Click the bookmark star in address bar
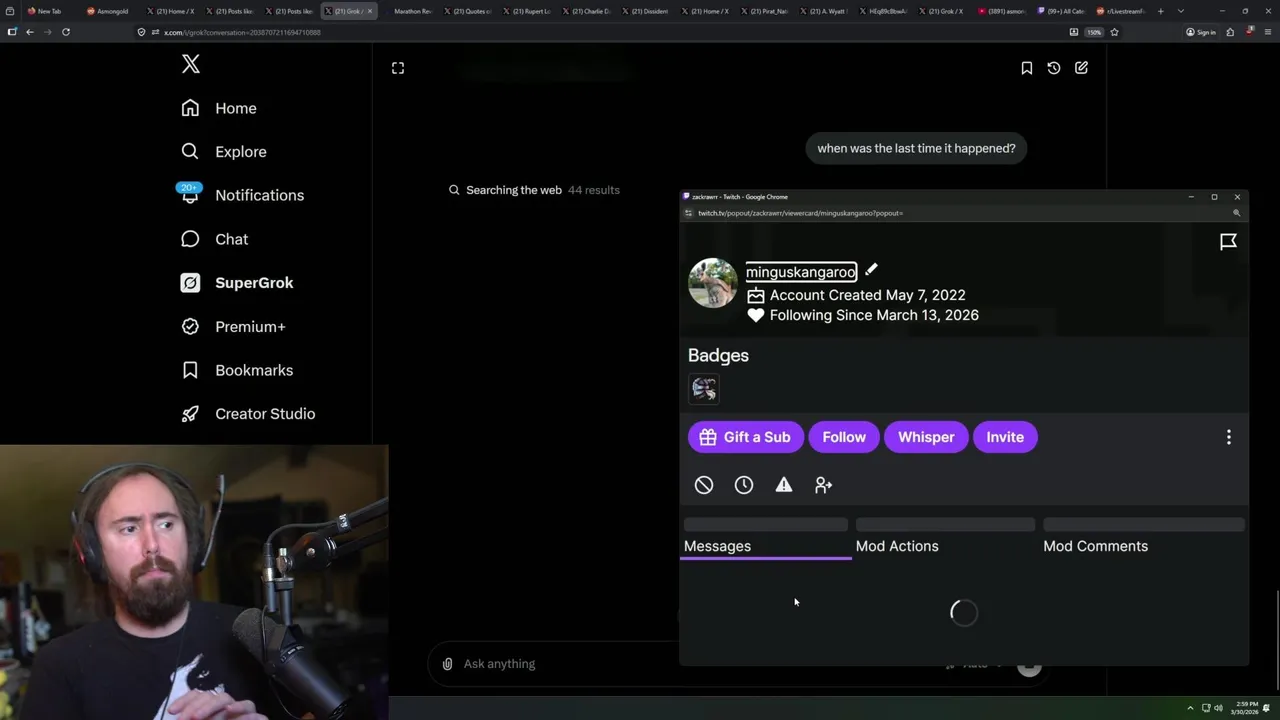Viewport: 1280px width, 720px height. coord(1114,32)
